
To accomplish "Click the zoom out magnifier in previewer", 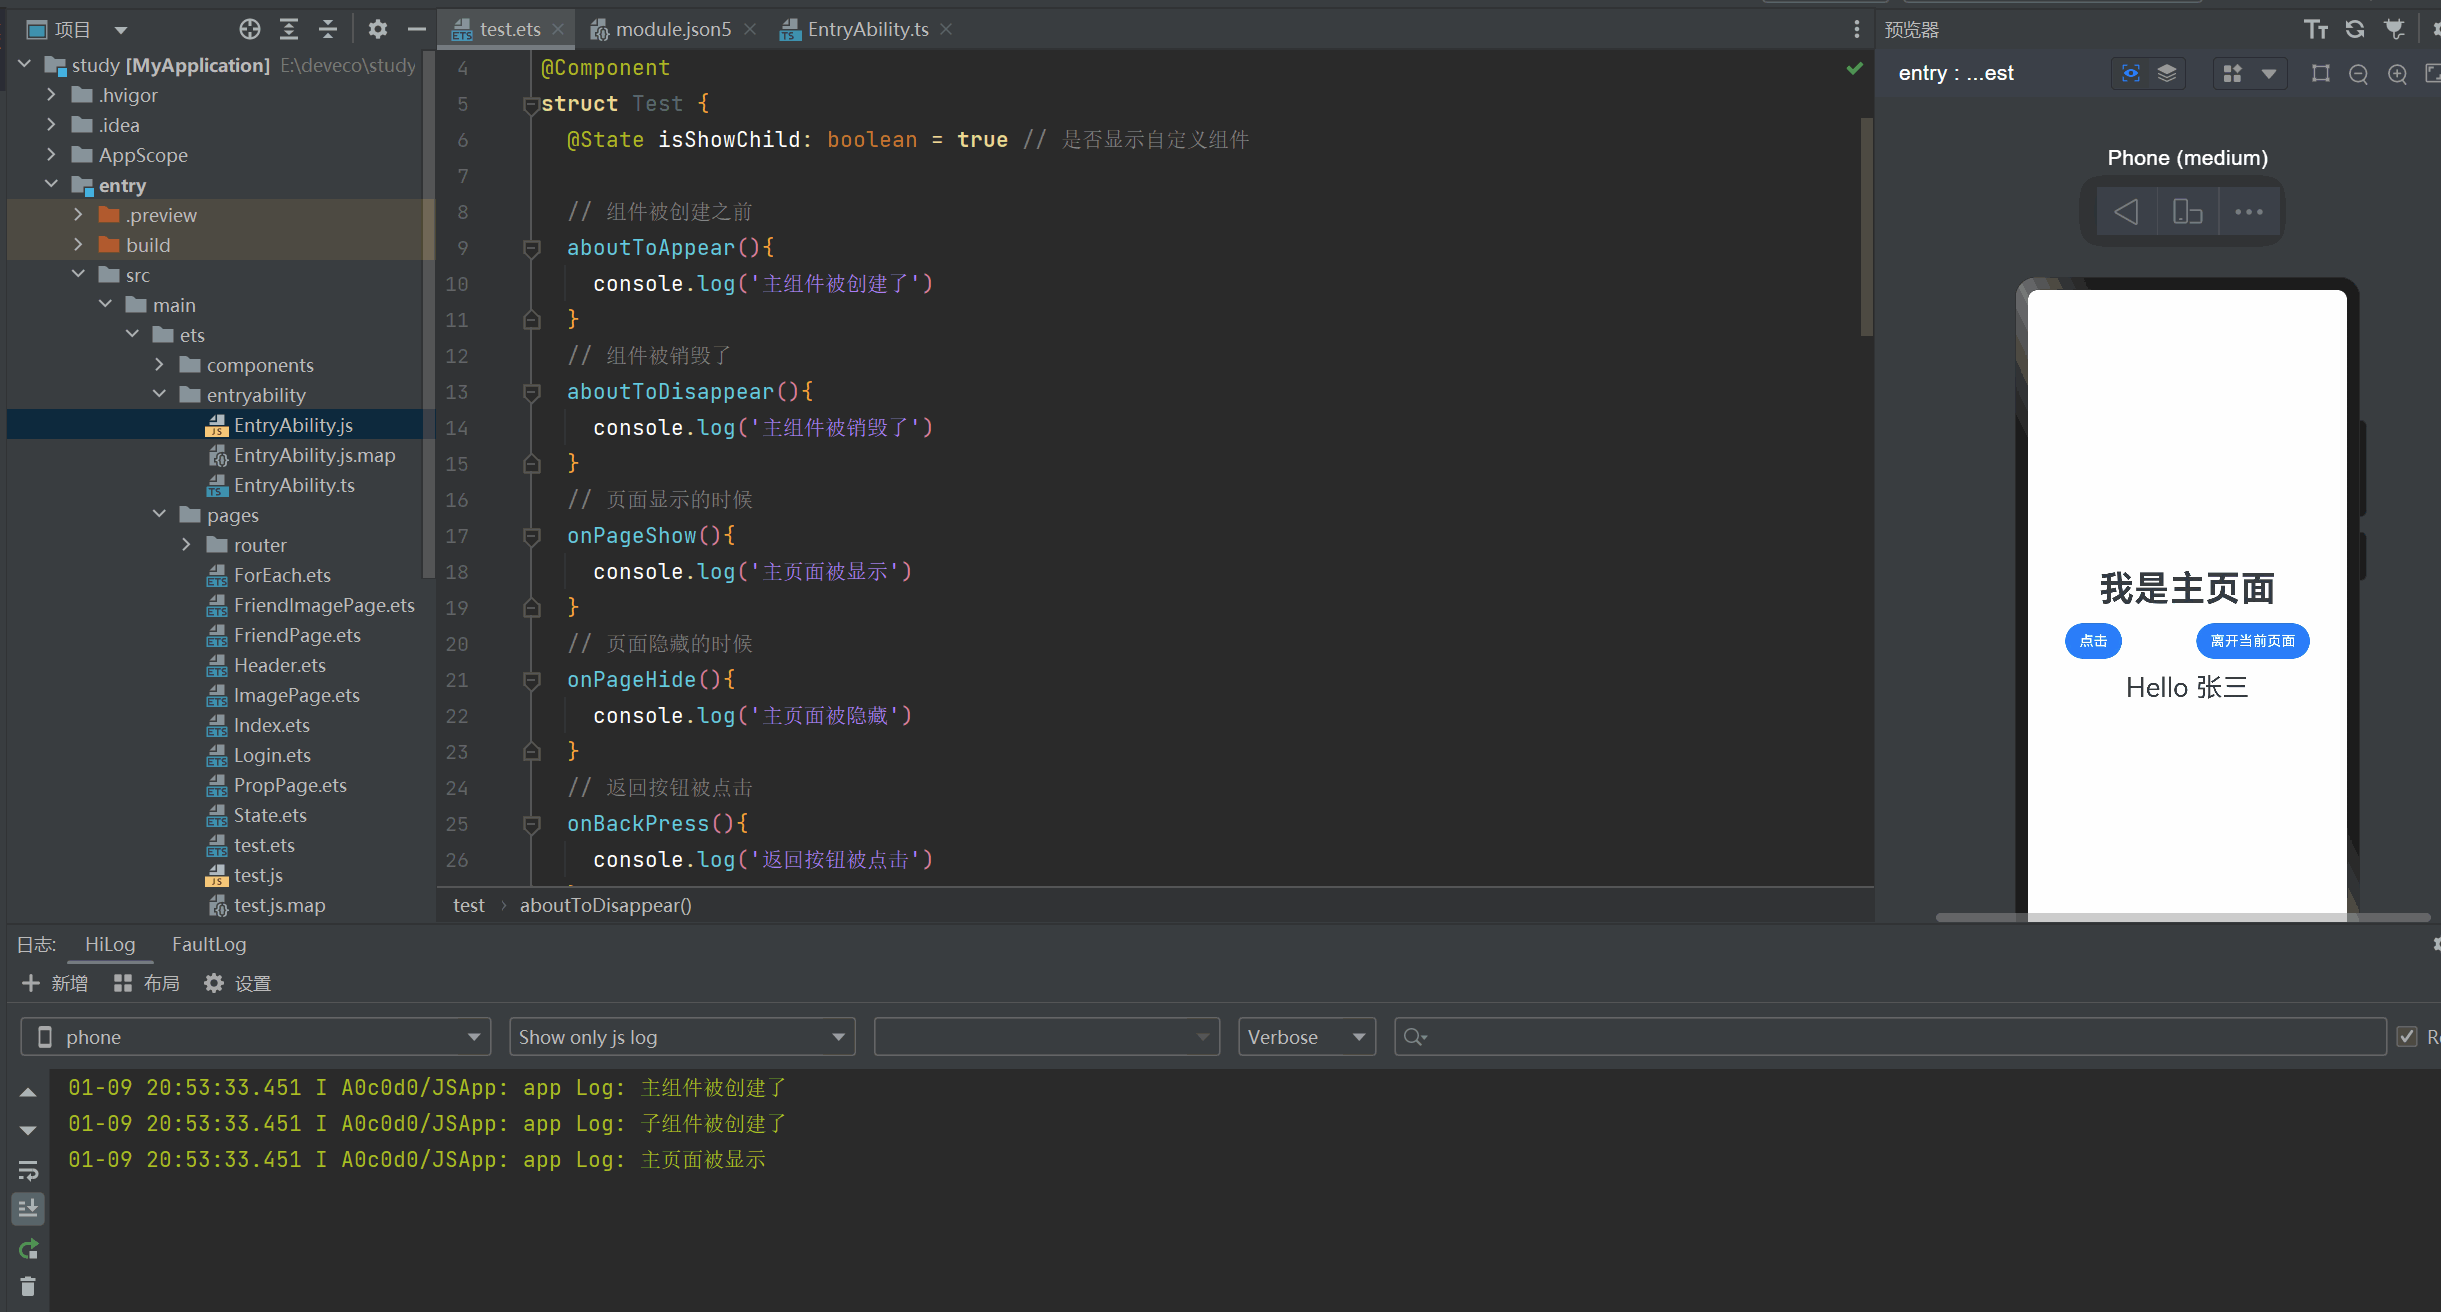I will pos(2358,74).
